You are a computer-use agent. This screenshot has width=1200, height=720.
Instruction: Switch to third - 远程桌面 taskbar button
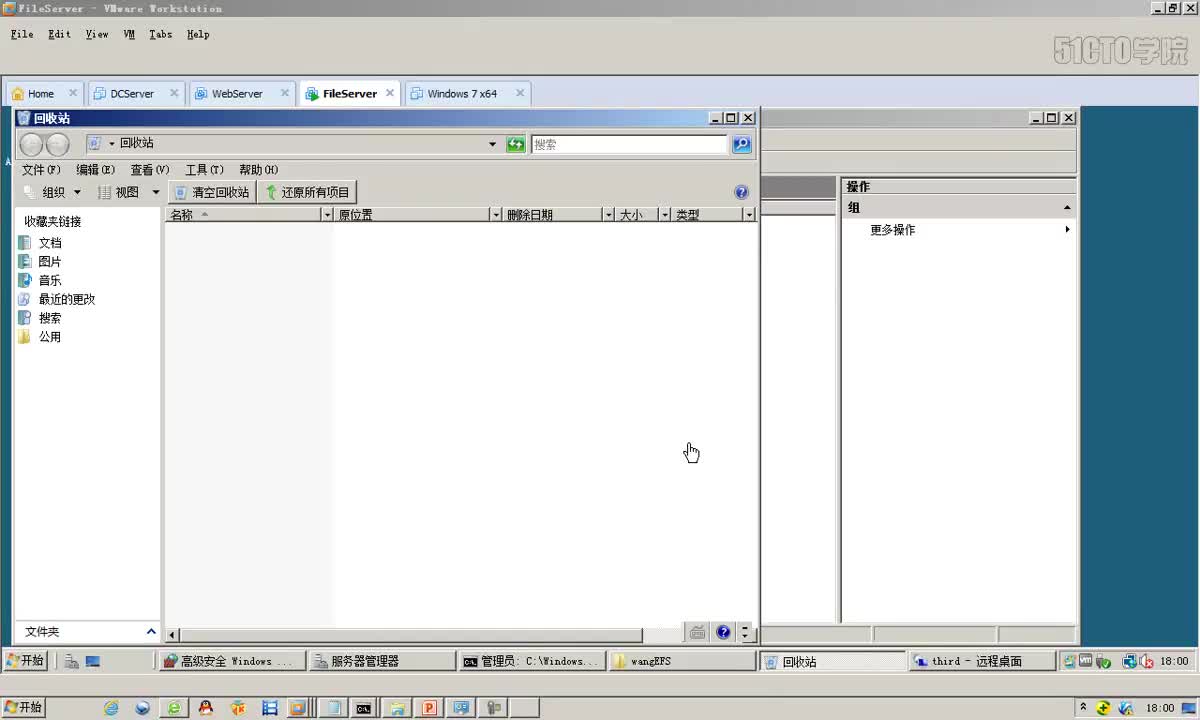[x=981, y=661]
